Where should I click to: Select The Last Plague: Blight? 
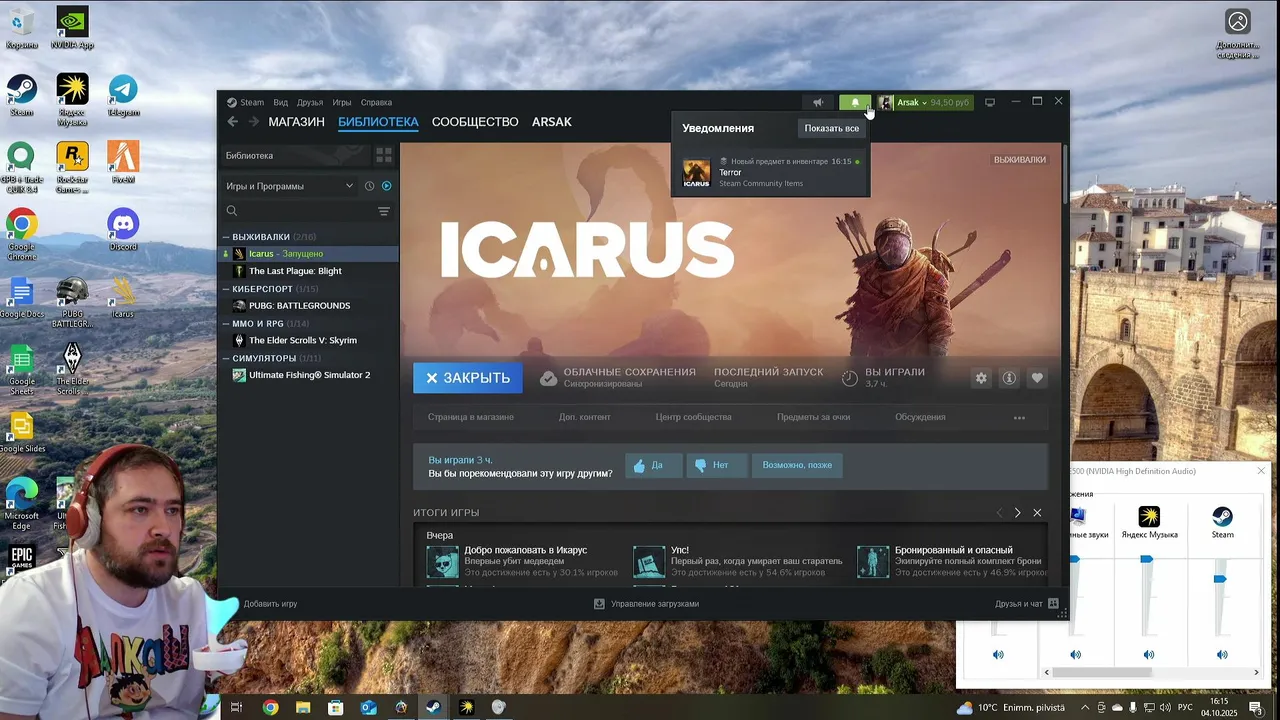(x=308, y=271)
